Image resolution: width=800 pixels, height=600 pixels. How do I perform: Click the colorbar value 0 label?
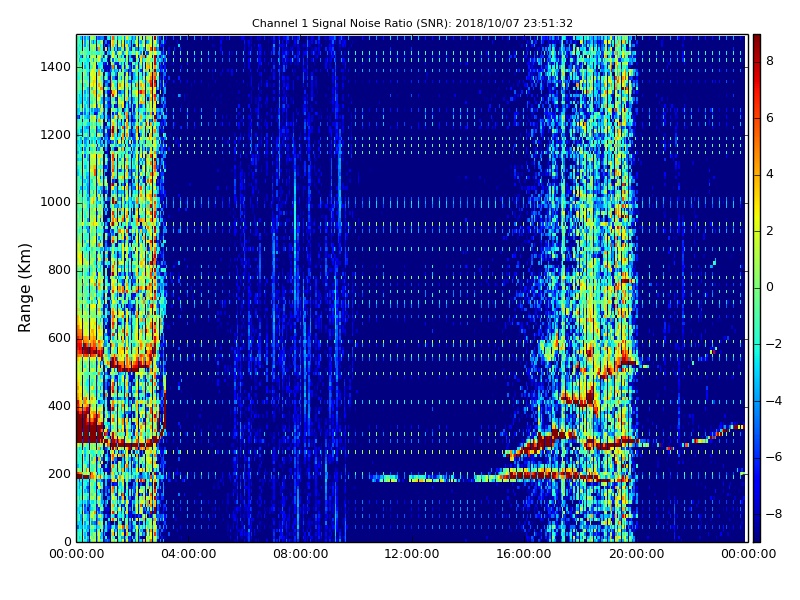pos(770,287)
